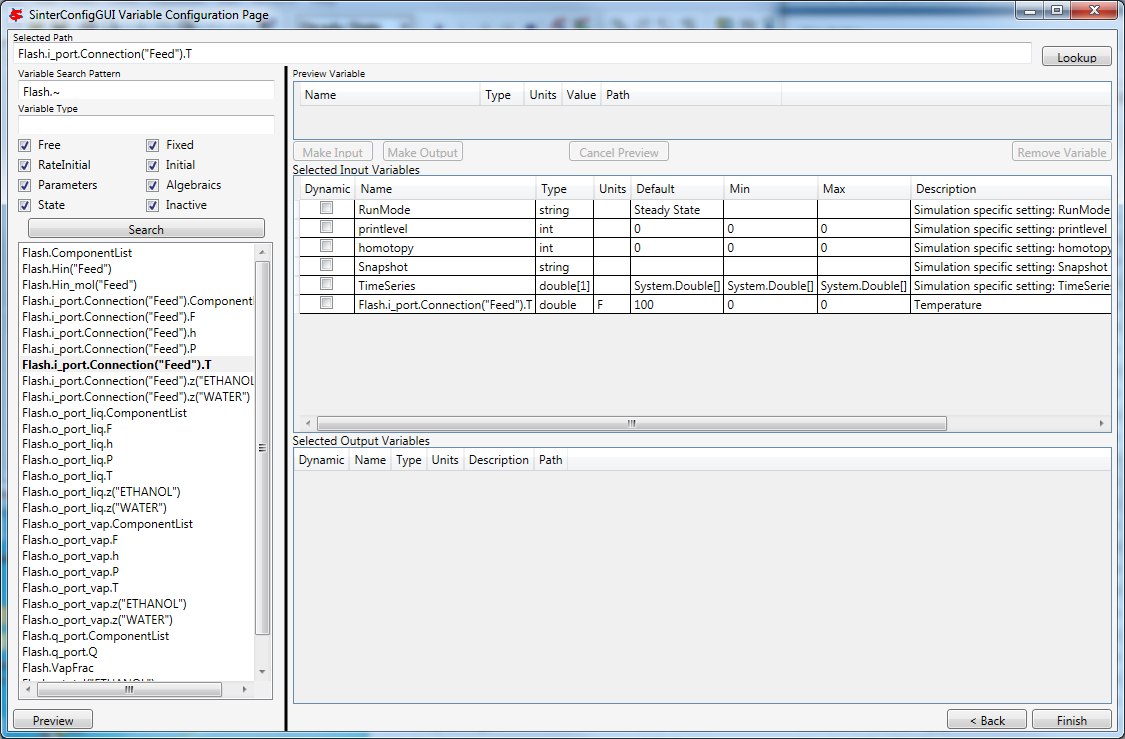
Task: Check Dynamic box for printlevel row
Action: (x=326, y=227)
